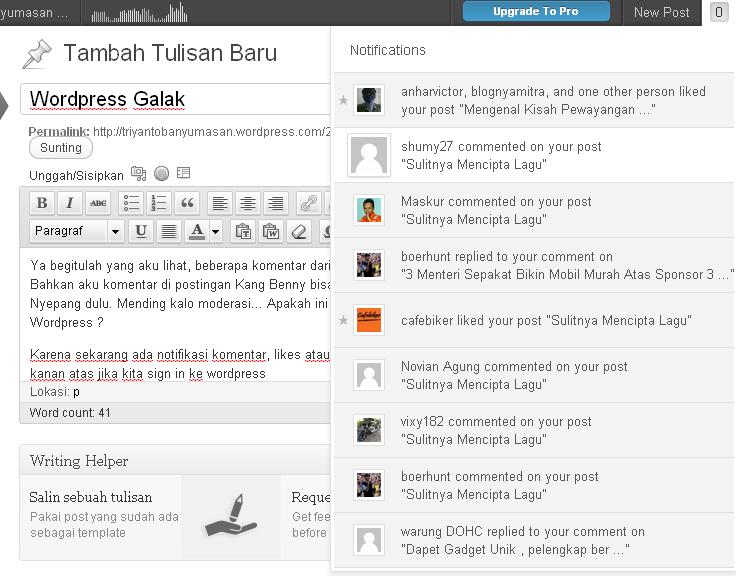The height and width of the screenshot is (576, 736).
Task: Apply italic formatting
Action: [69, 203]
